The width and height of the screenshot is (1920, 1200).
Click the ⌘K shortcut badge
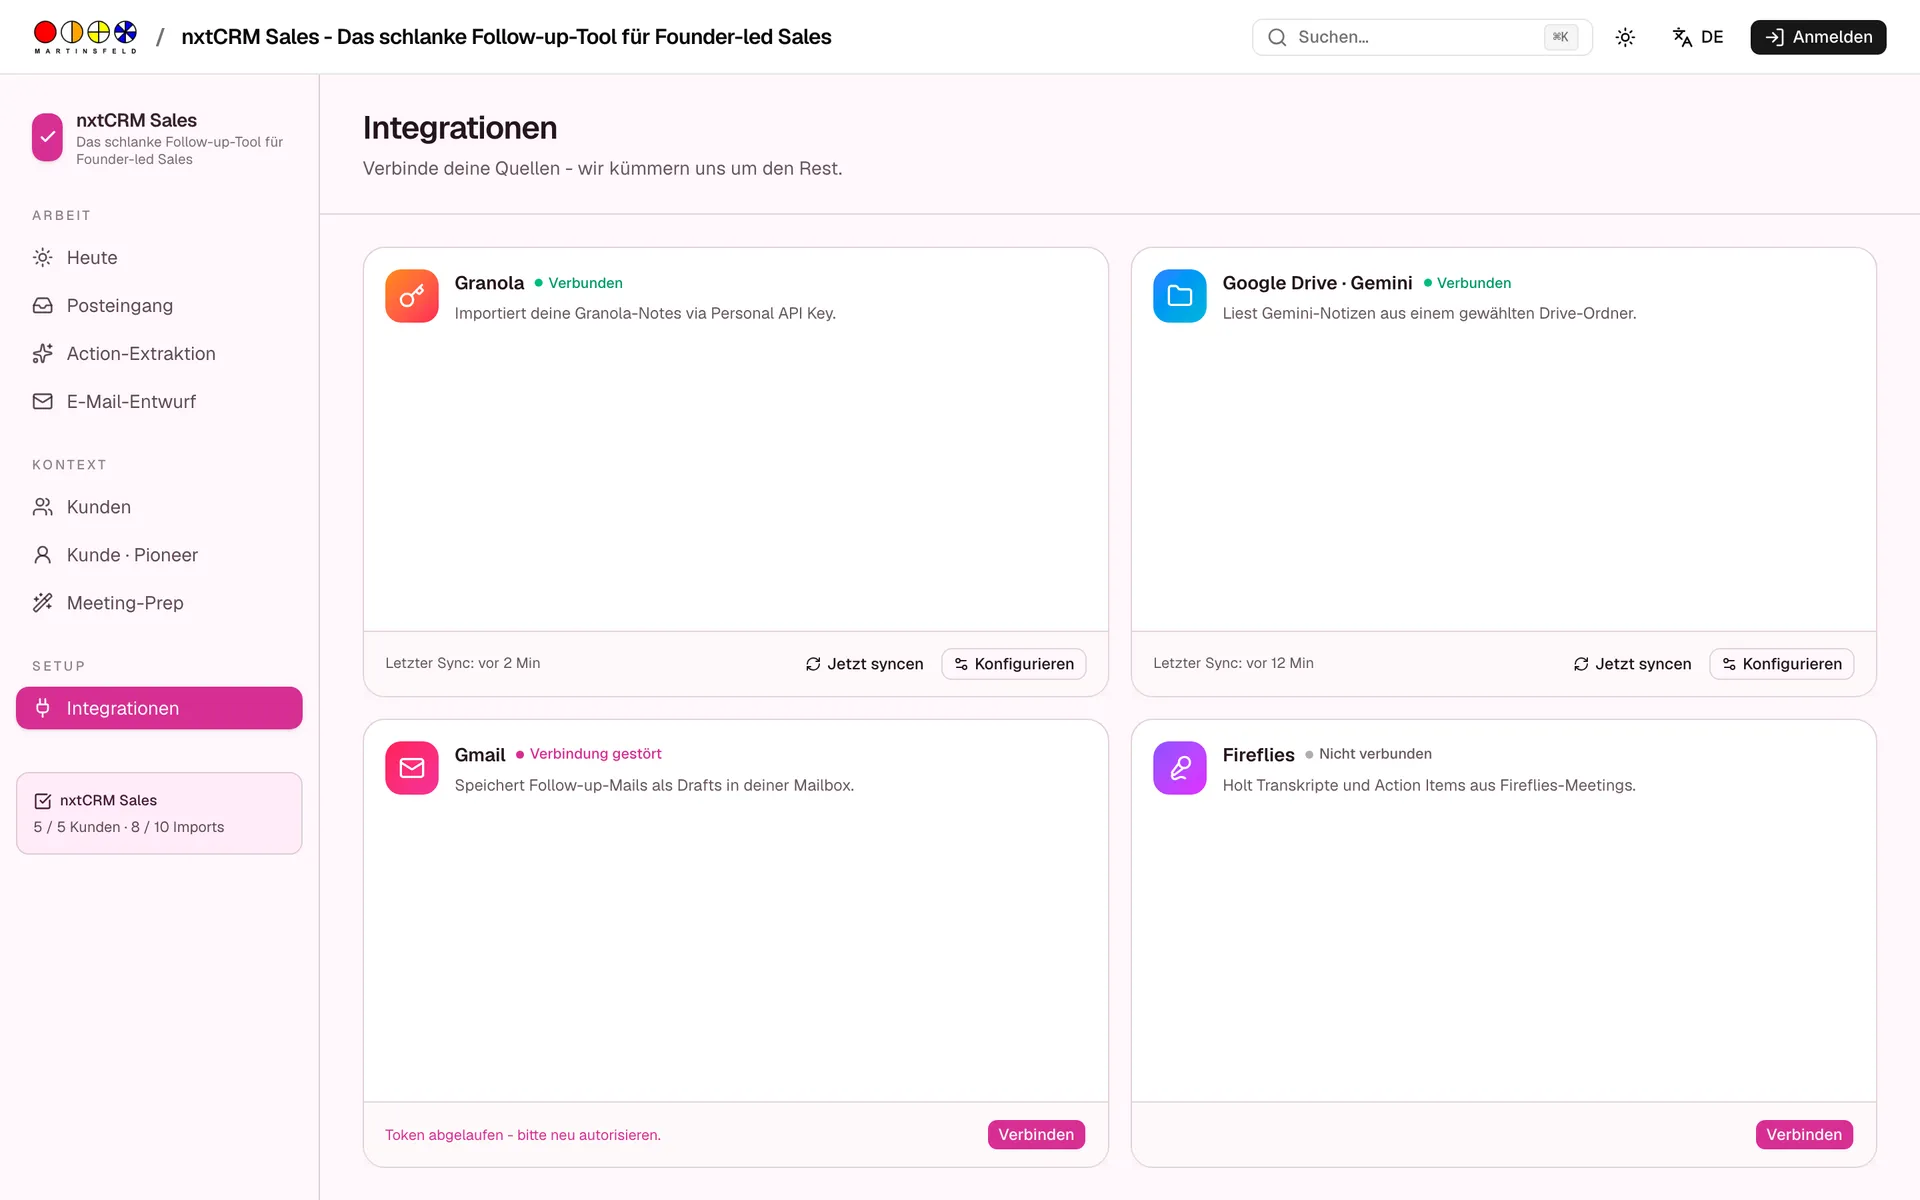(1561, 37)
